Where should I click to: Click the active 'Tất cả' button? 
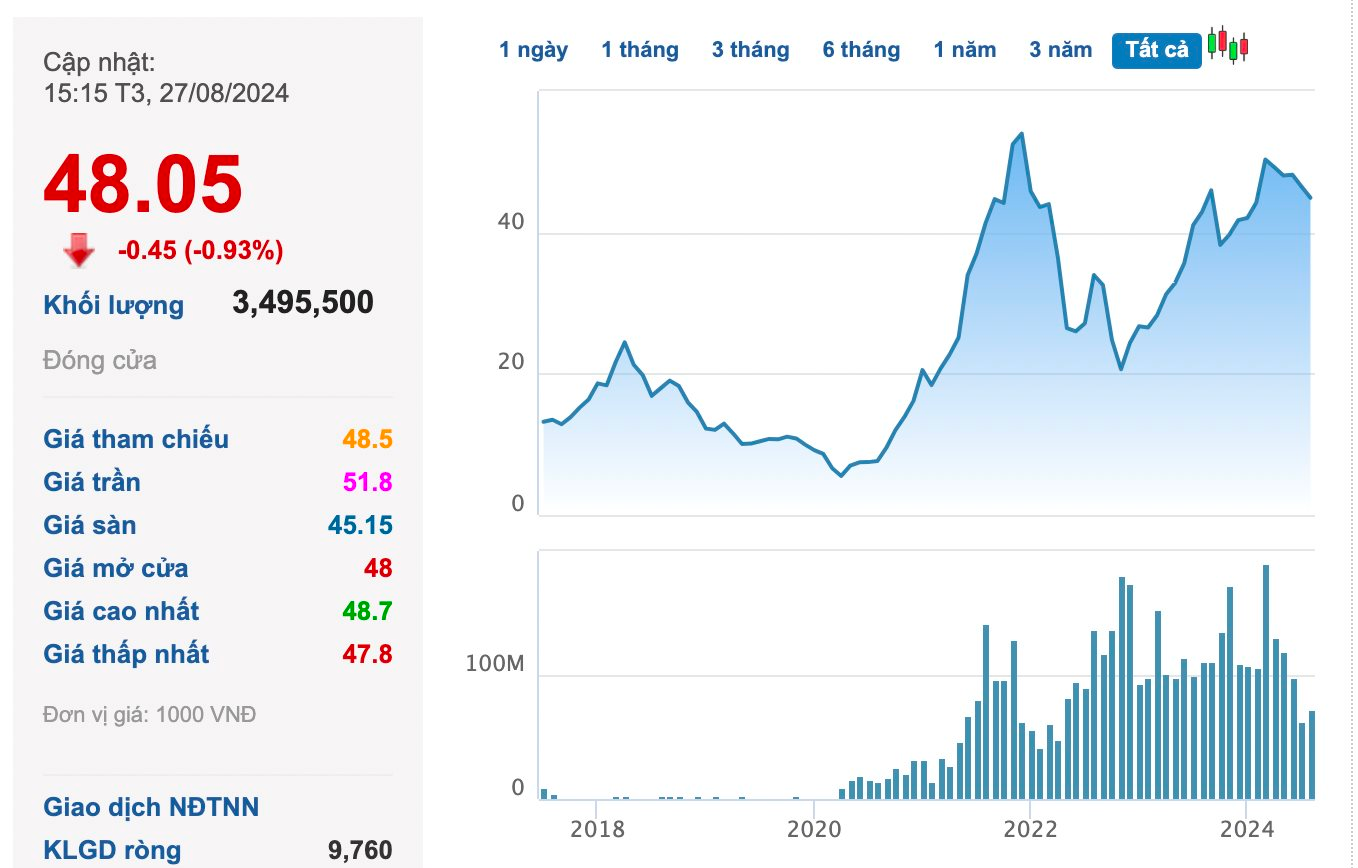pyautogui.click(x=1156, y=50)
